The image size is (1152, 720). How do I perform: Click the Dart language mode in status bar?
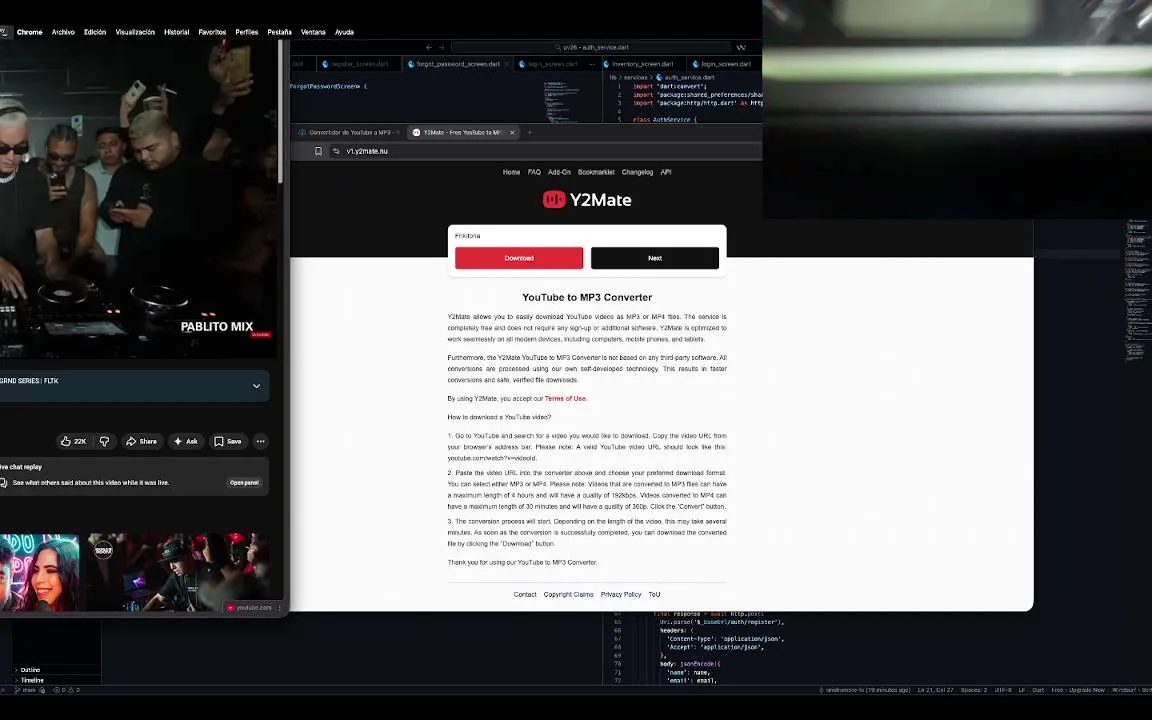[1038, 690]
